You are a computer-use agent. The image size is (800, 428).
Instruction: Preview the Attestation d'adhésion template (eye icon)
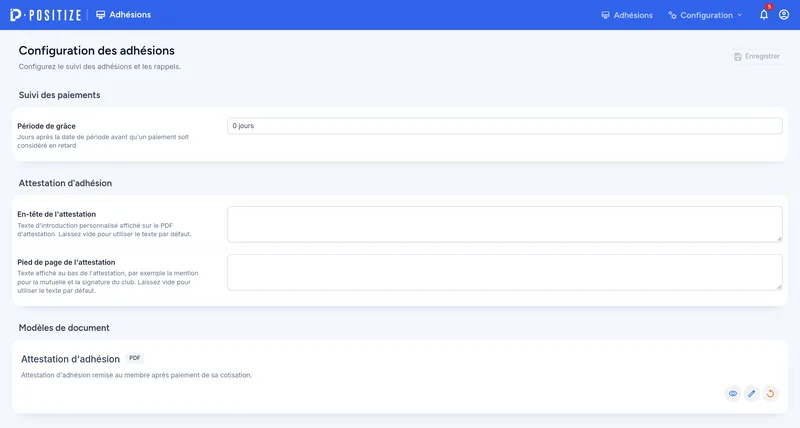tap(733, 393)
